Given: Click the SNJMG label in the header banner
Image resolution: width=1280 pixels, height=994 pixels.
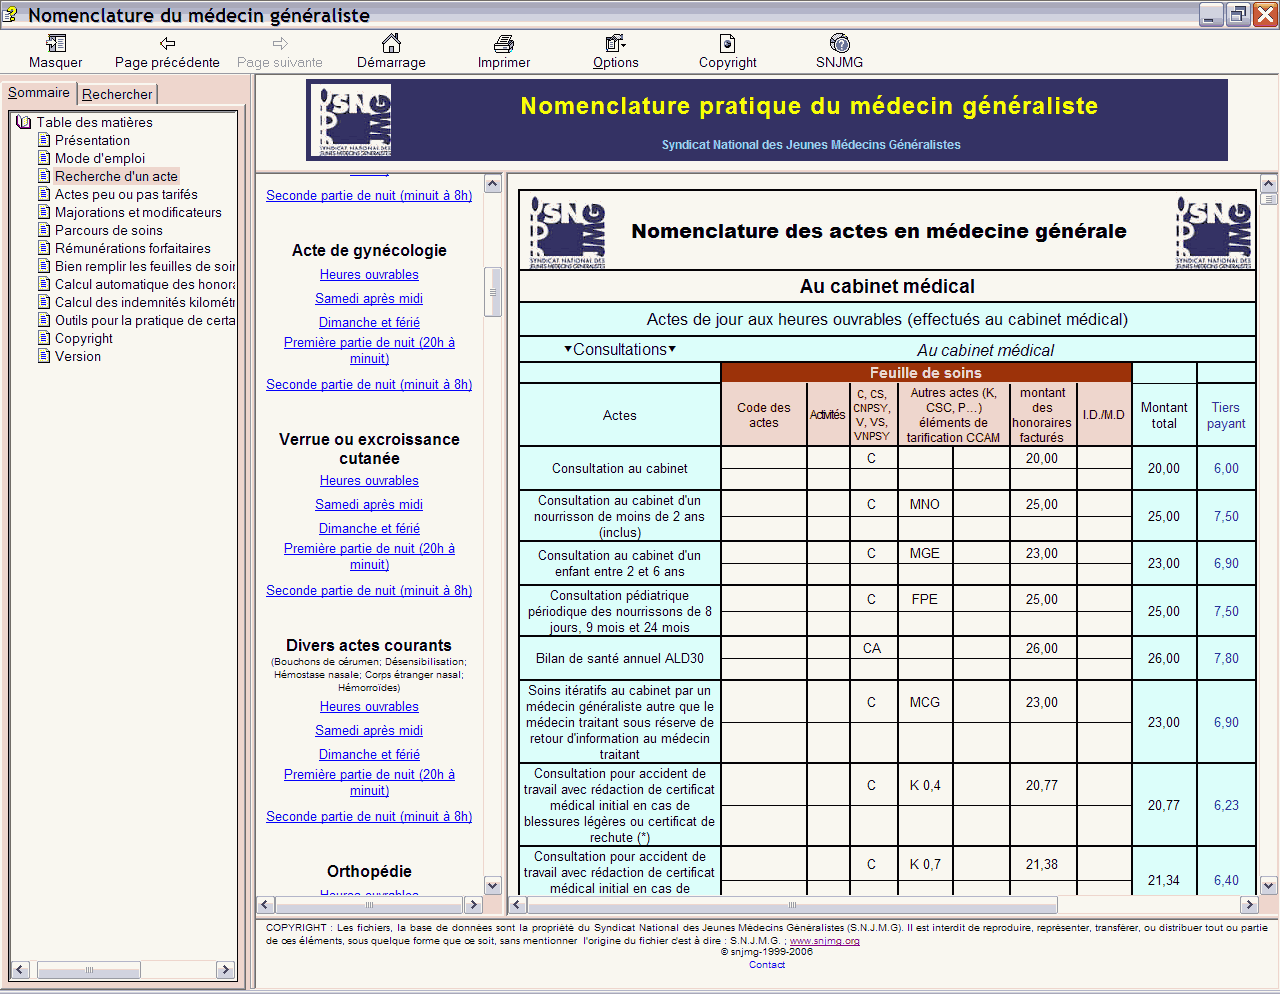Looking at the screenshot, I should (811, 144).
